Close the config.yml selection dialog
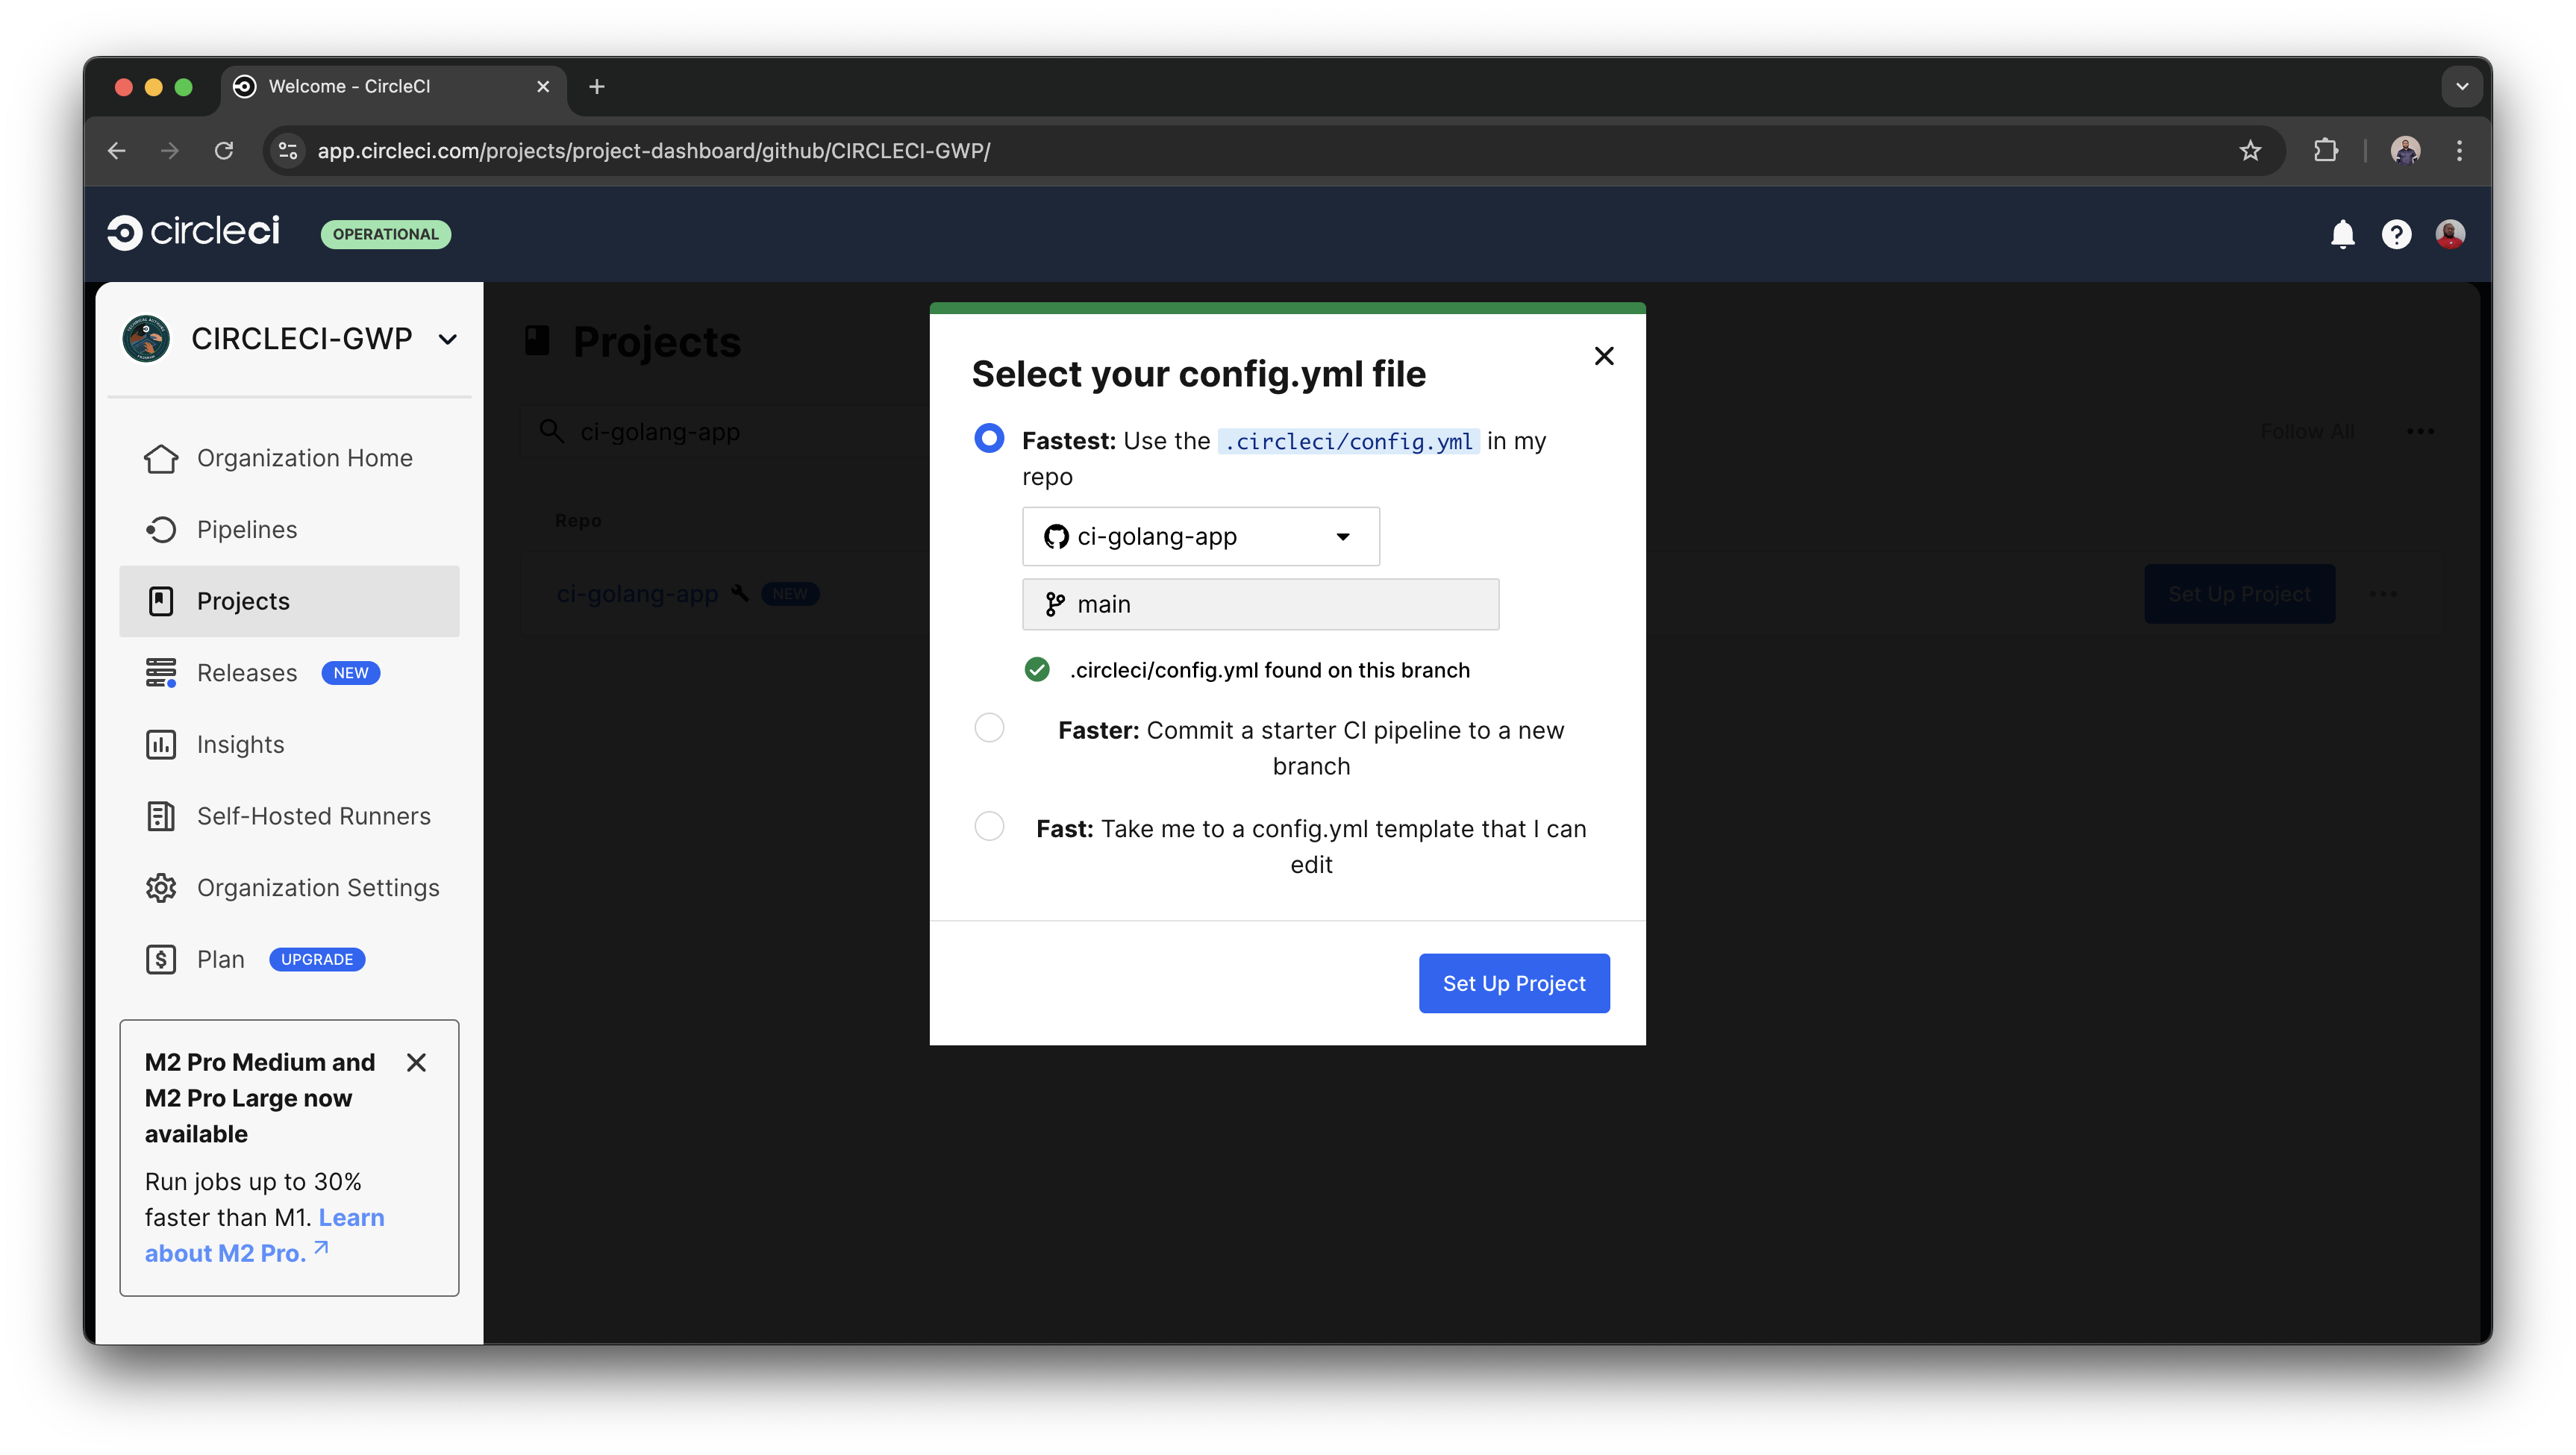 (1604, 356)
